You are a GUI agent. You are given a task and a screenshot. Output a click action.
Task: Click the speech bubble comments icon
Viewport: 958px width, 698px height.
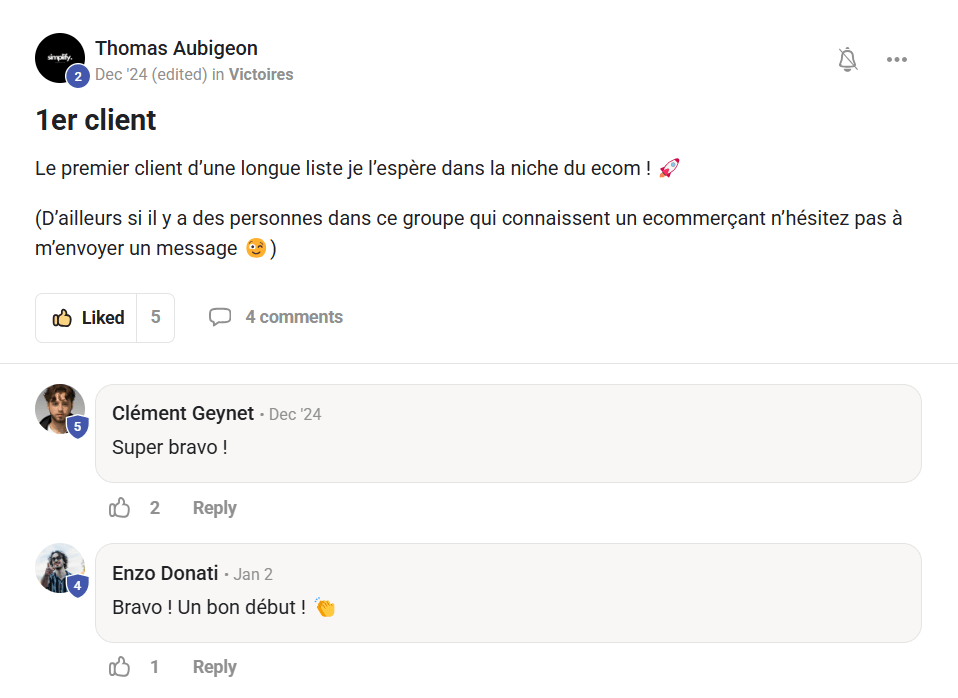pos(219,317)
